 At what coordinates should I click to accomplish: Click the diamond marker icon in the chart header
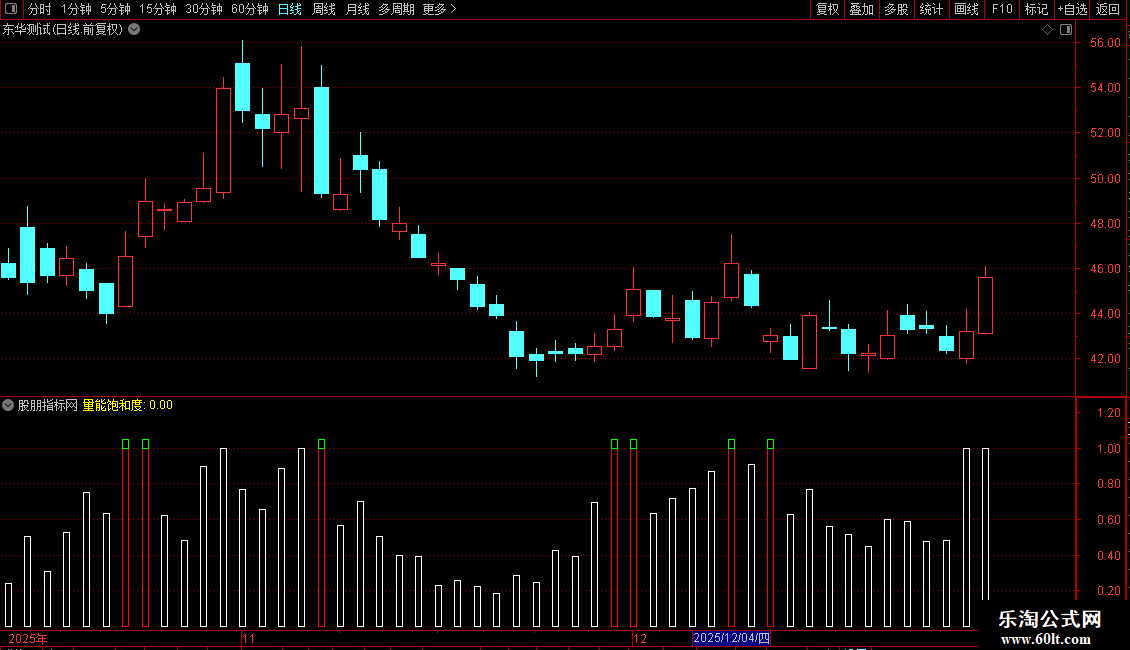pos(1048,30)
